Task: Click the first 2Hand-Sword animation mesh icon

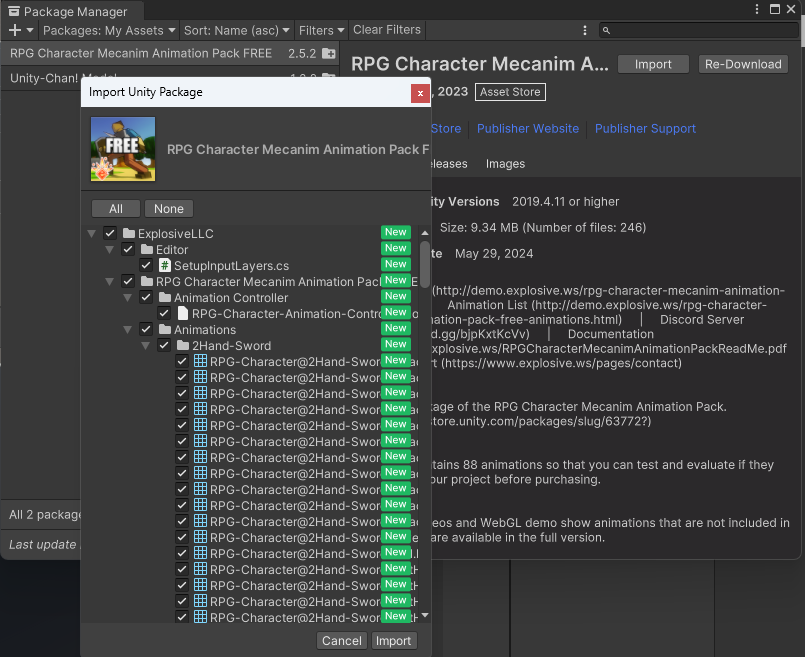Action: coord(201,361)
